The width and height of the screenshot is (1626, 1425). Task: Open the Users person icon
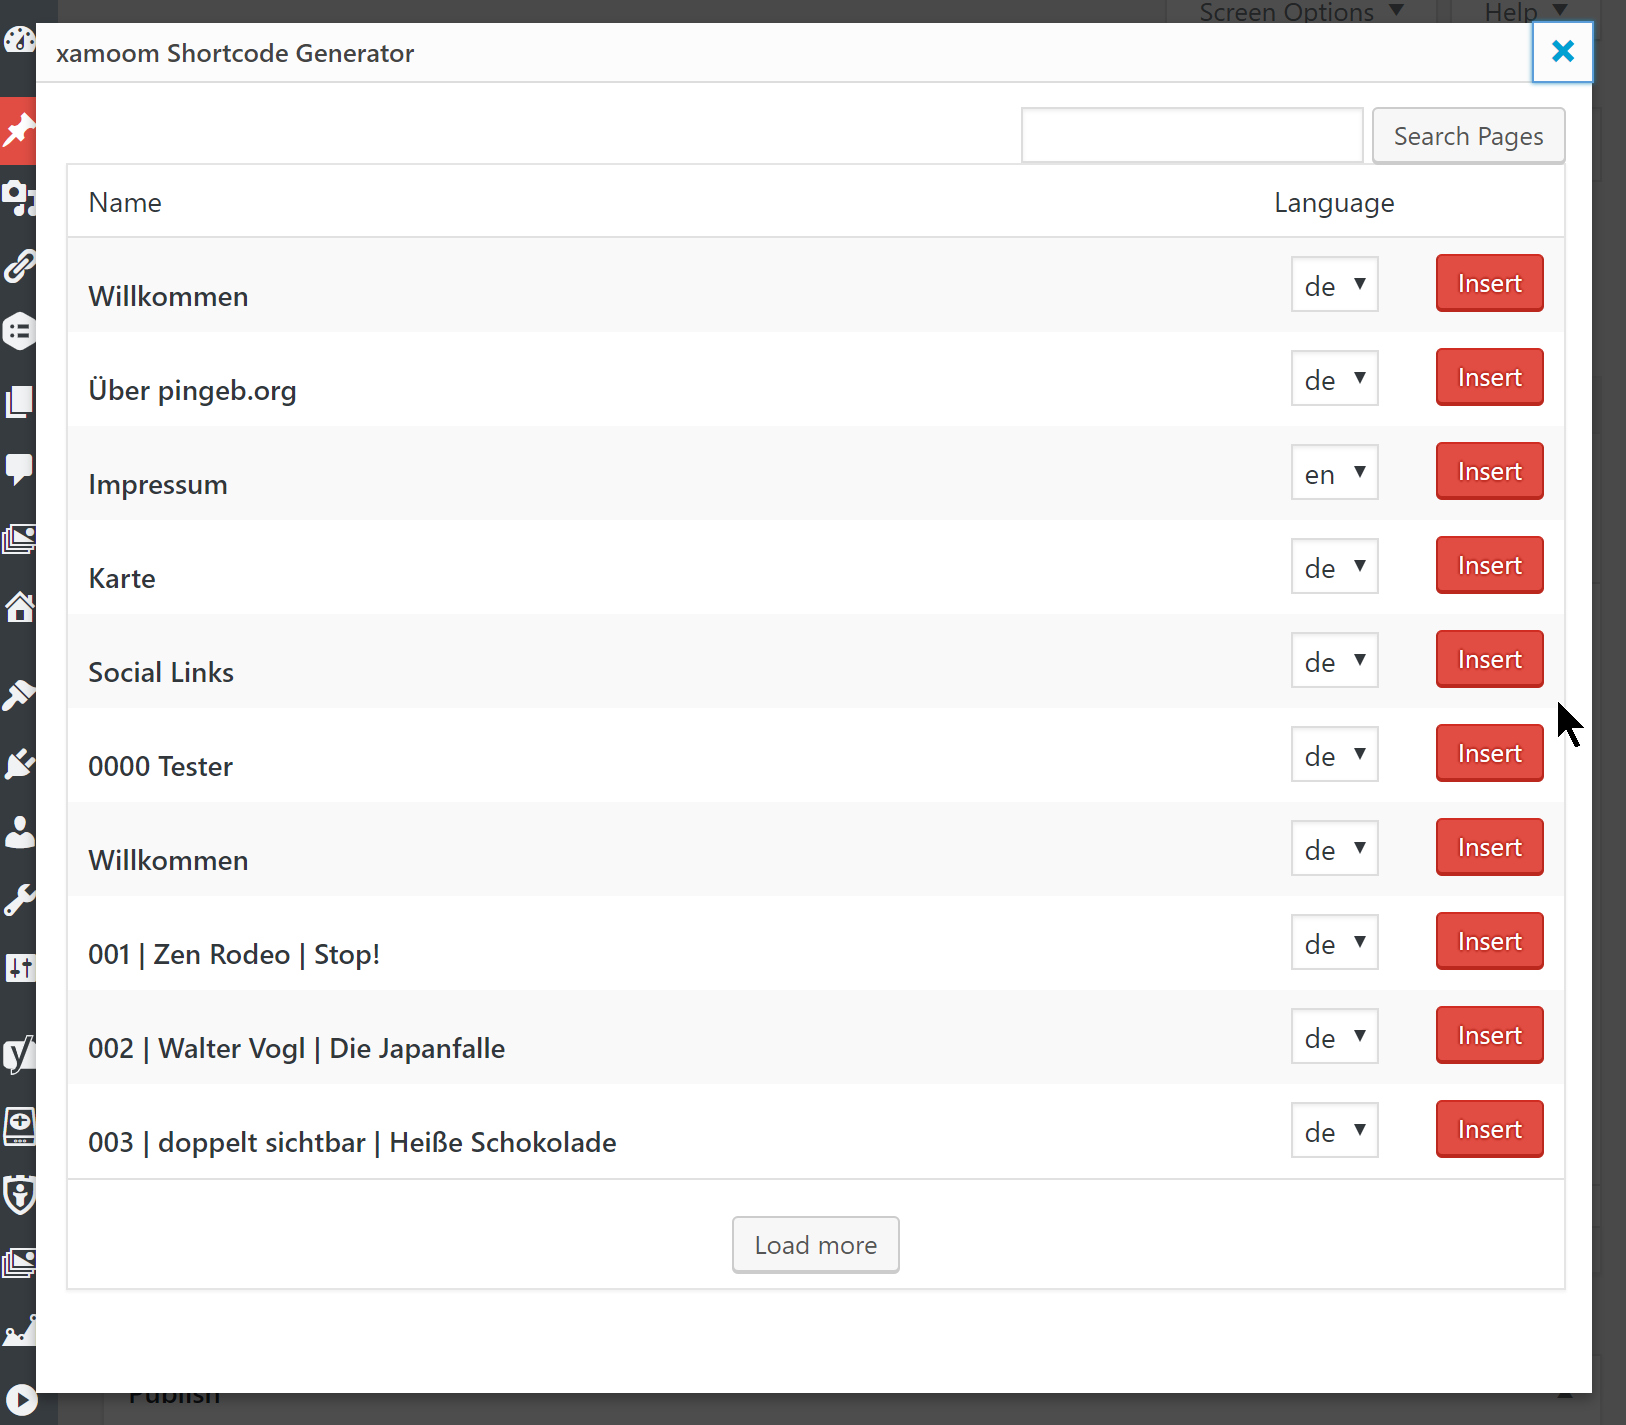point(18,832)
